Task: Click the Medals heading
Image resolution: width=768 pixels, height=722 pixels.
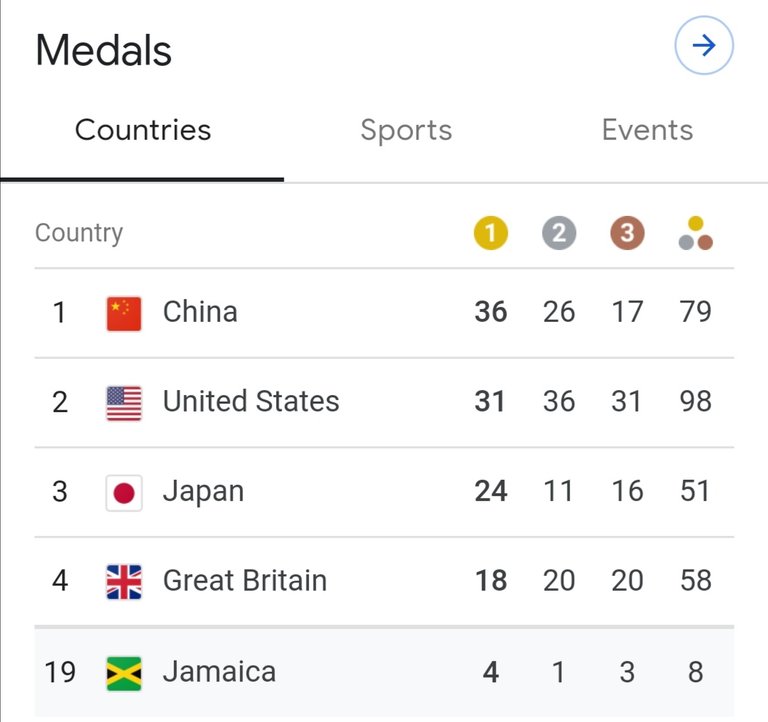Action: pos(103,50)
